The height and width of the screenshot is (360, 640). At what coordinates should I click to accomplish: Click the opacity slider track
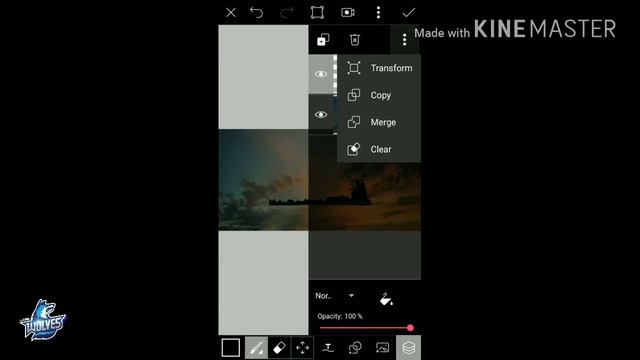(x=365, y=328)
